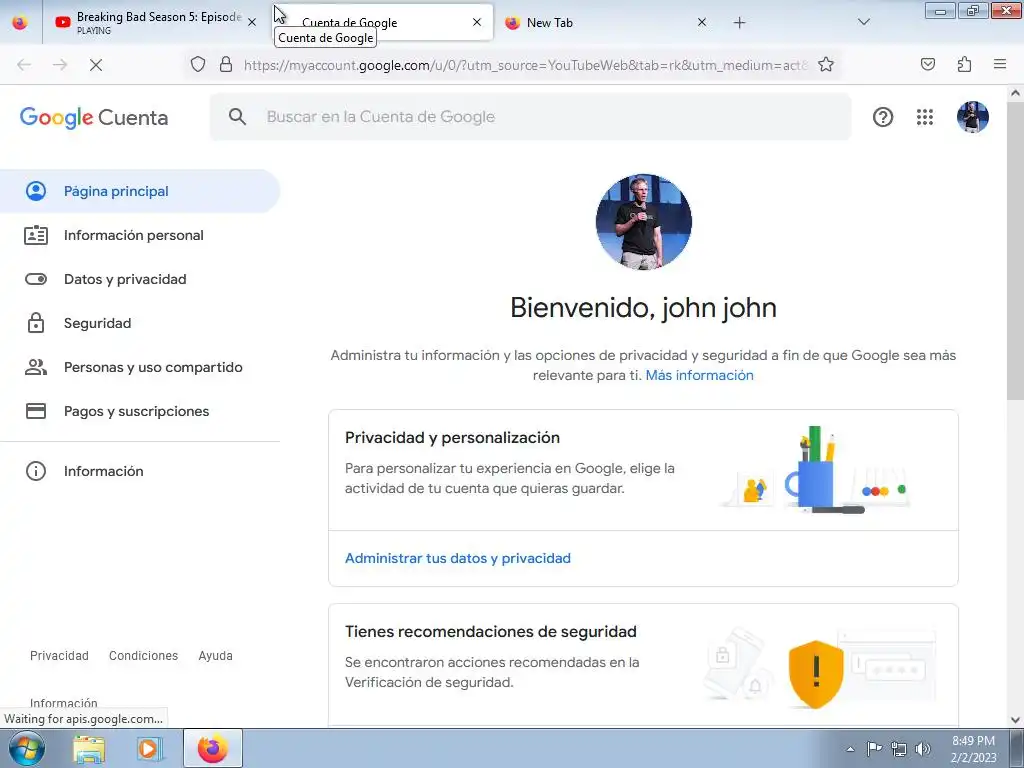Screen dimensions: 1024x768
Task: Open the Google apps grid
Action: tap(925, 117)
